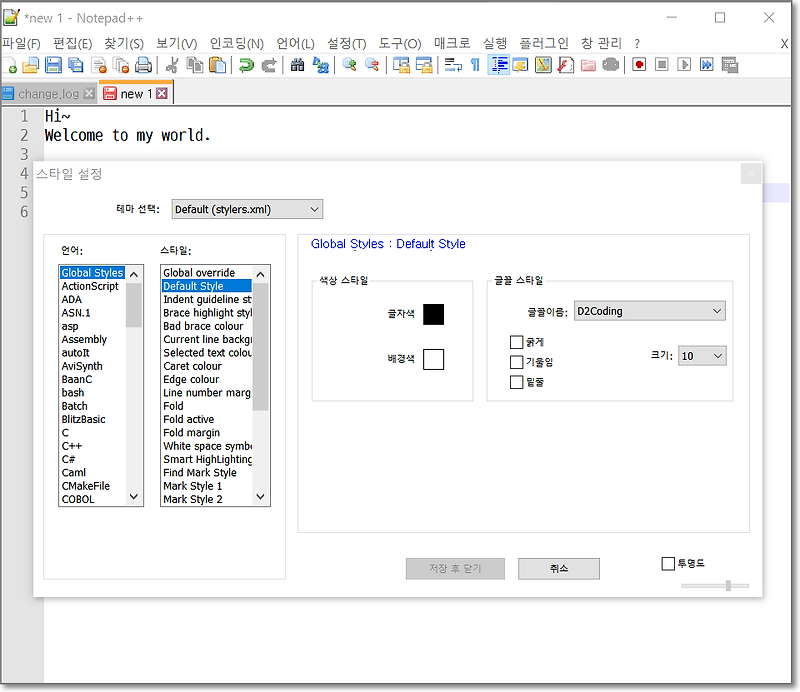Click the Save file icon

click(53, 65)
